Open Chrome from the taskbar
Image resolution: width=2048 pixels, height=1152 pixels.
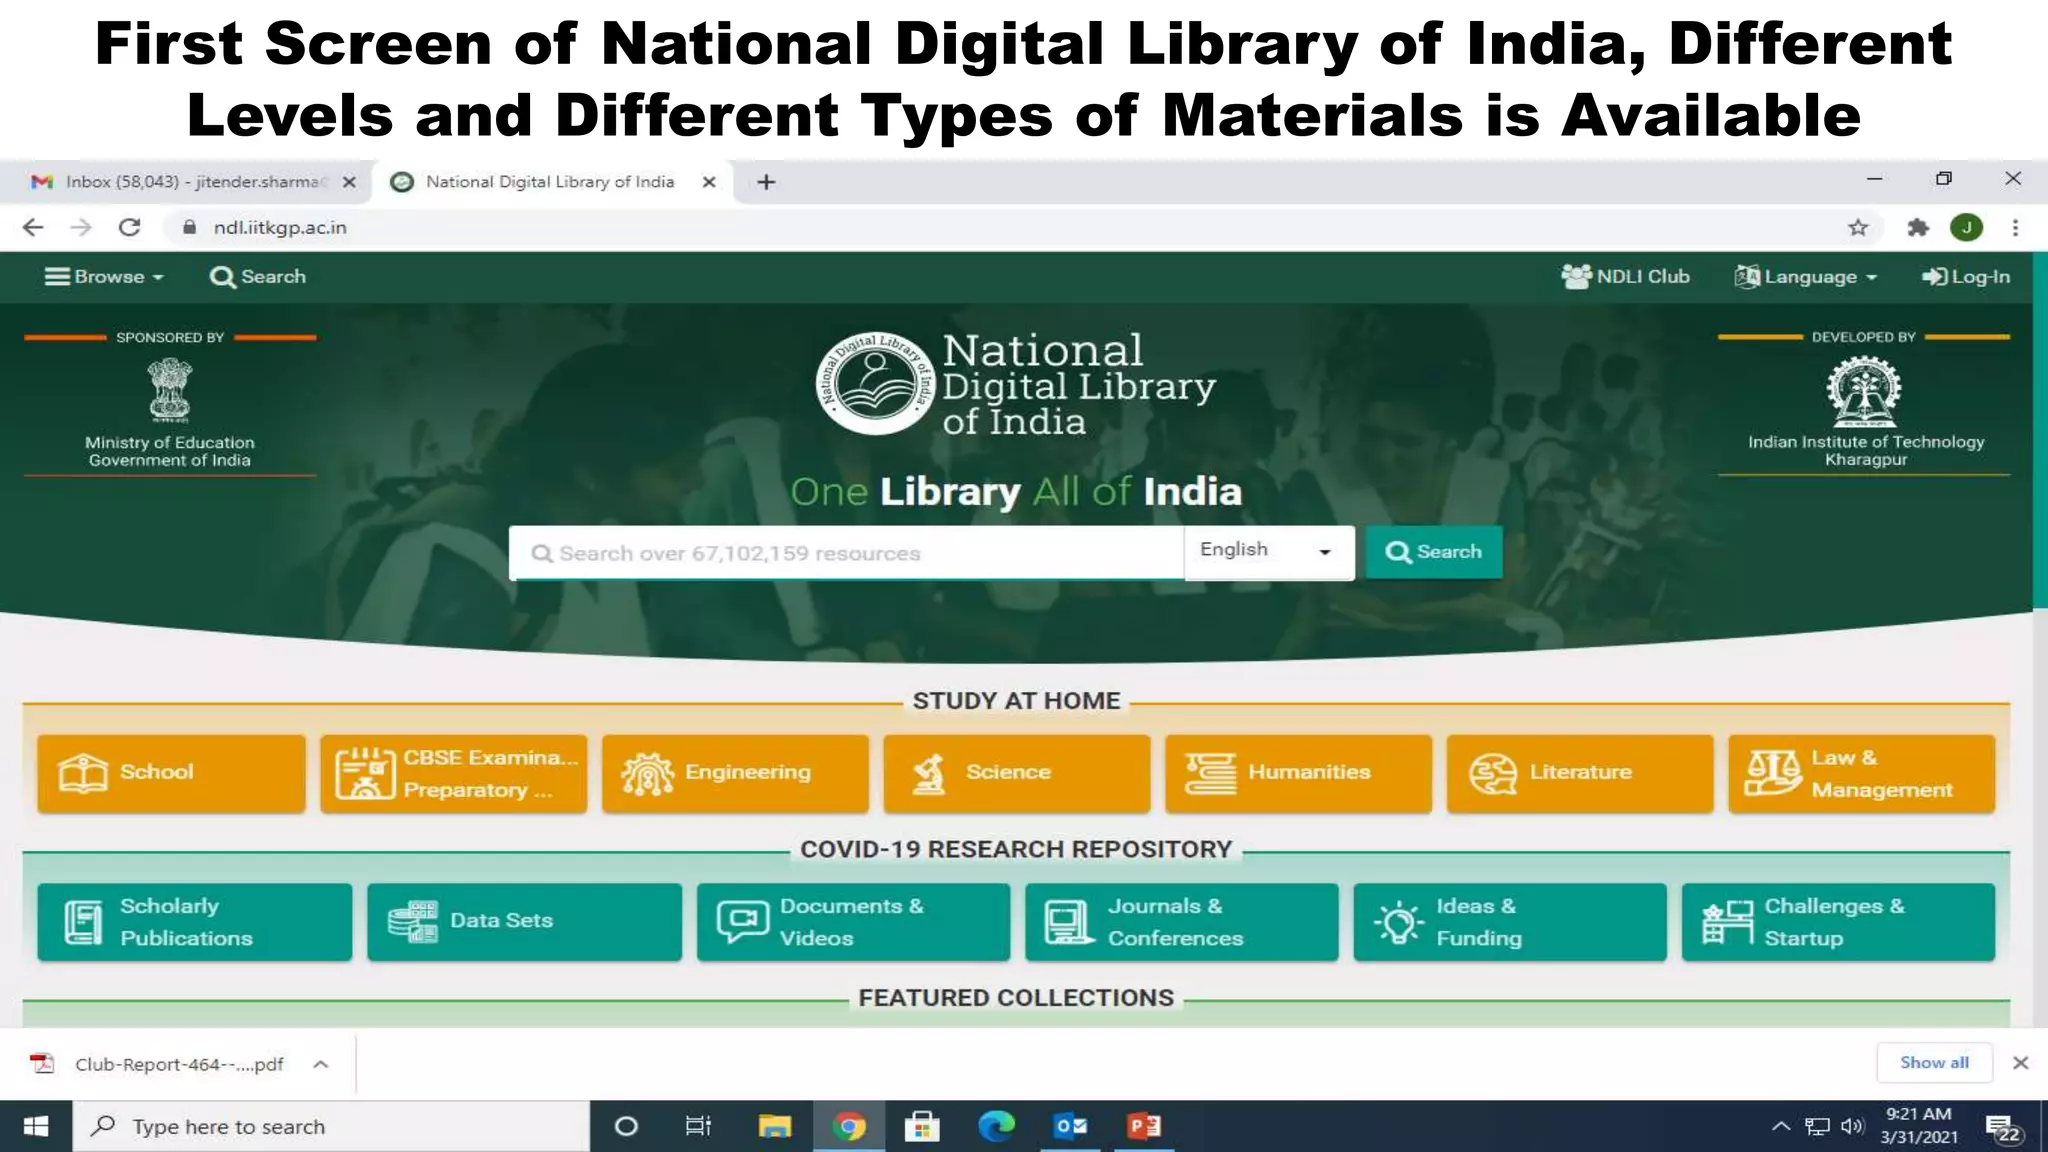tap(848, 1127)
